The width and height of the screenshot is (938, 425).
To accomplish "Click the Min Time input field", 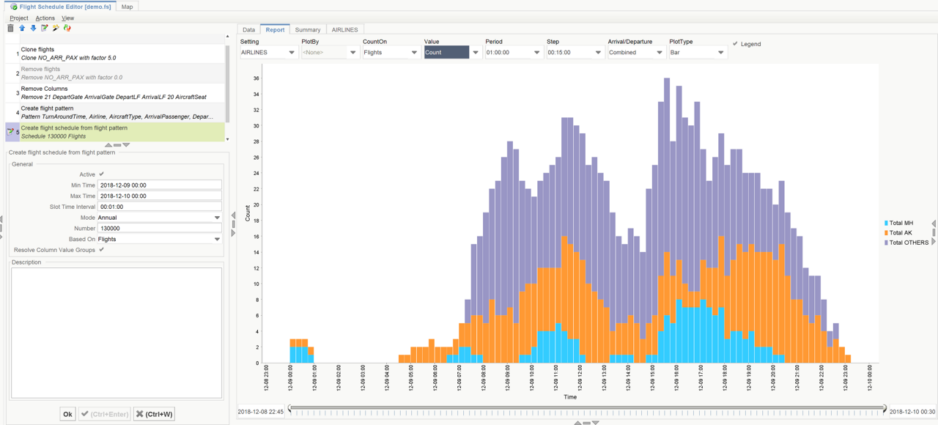I will (160, 185).
